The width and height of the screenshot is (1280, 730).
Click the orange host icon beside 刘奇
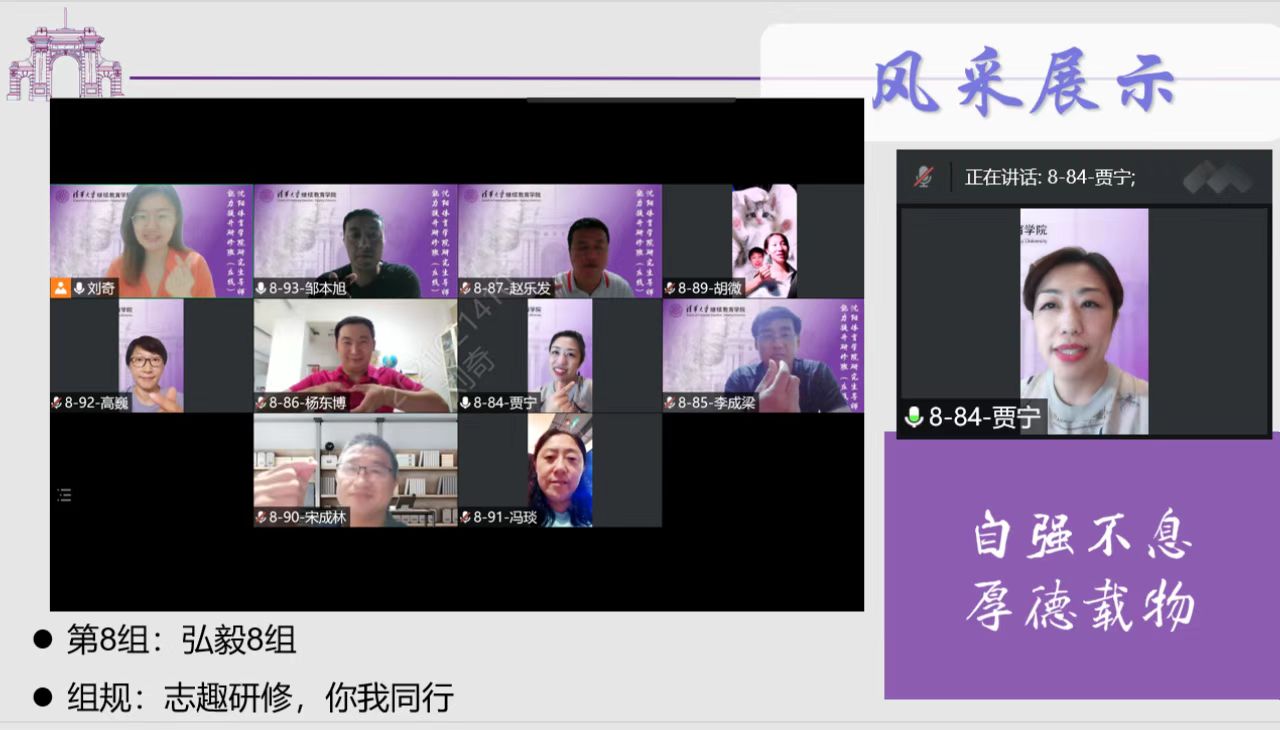[61, 289]
